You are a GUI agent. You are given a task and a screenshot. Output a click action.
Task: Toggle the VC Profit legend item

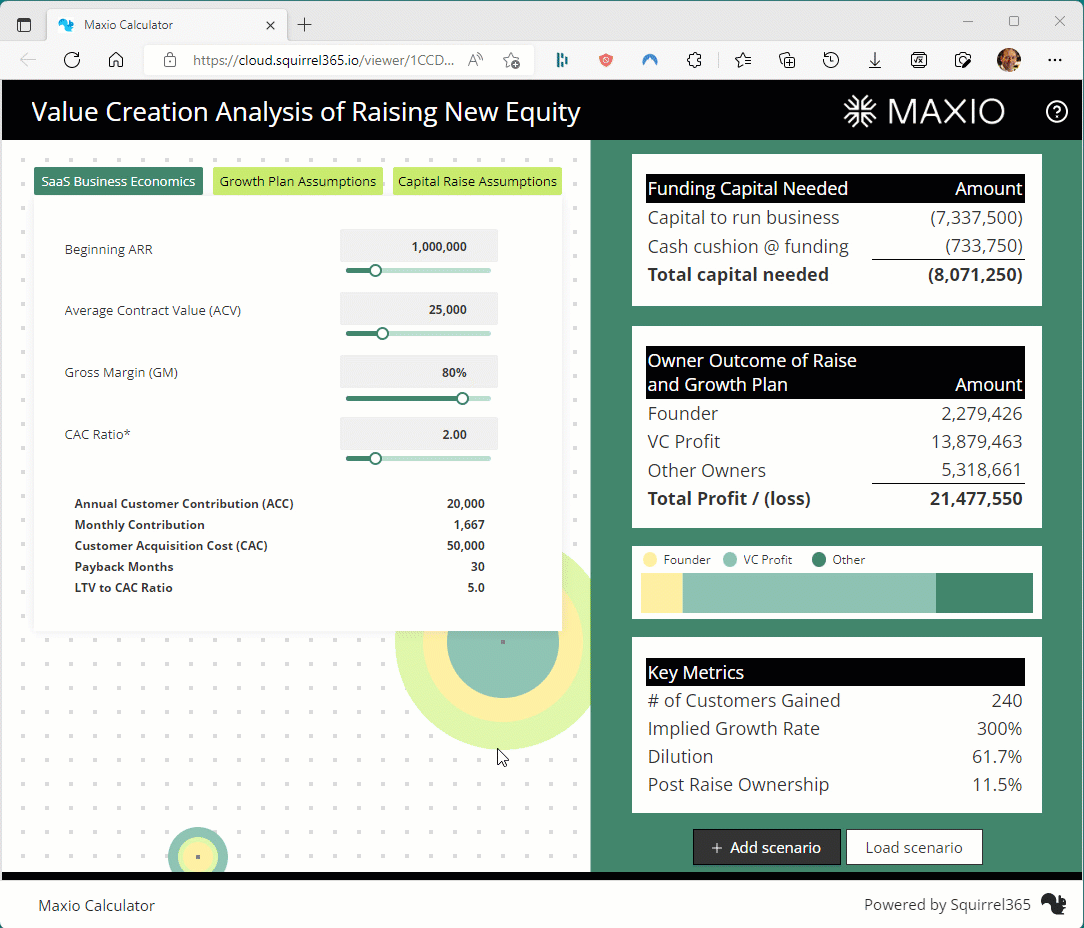click(758, 559)
